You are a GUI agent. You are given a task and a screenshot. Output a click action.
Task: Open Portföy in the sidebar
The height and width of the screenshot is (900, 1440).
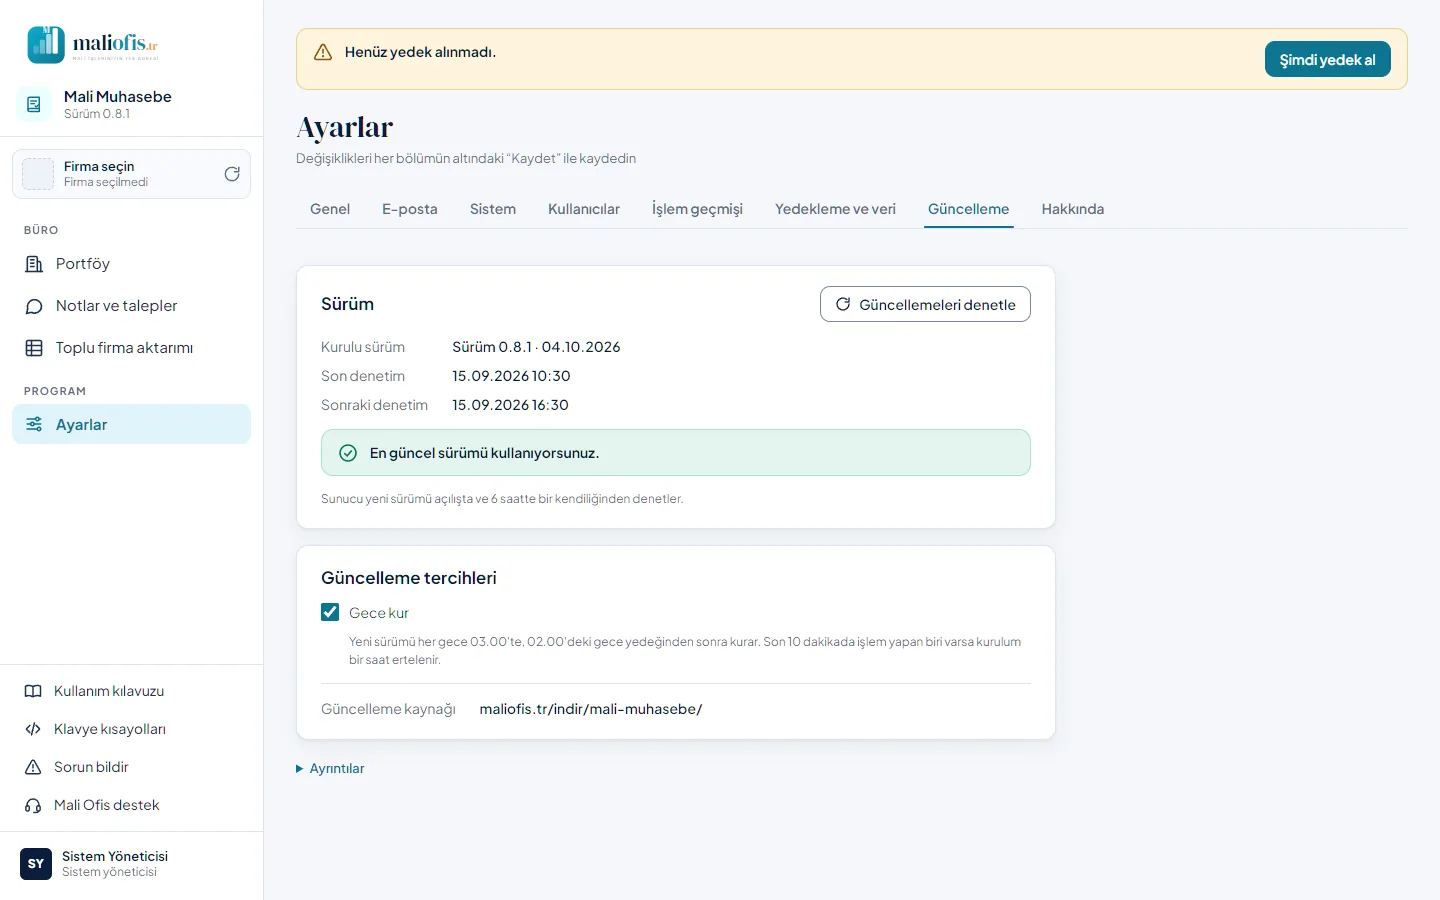131,264
